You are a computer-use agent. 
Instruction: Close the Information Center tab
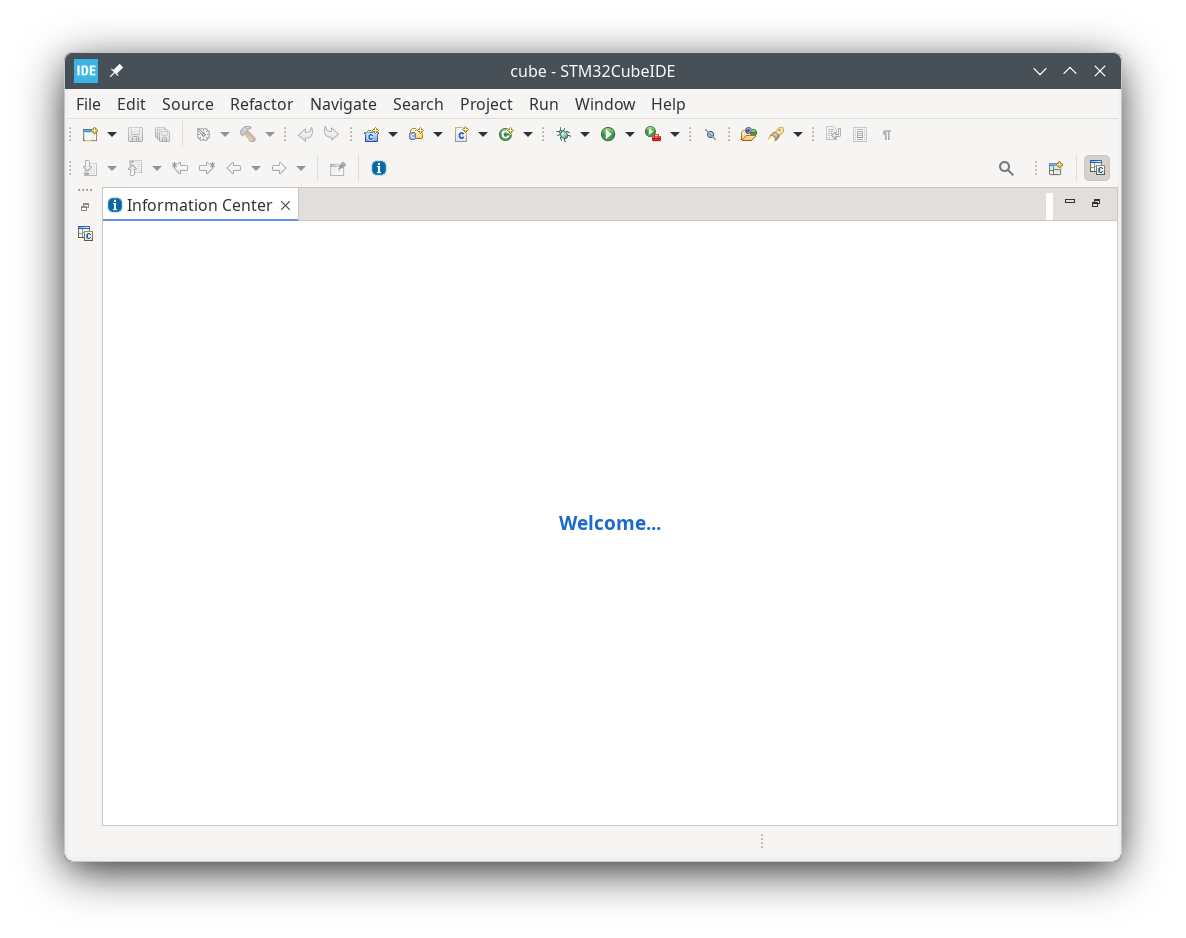coord(285,205)
